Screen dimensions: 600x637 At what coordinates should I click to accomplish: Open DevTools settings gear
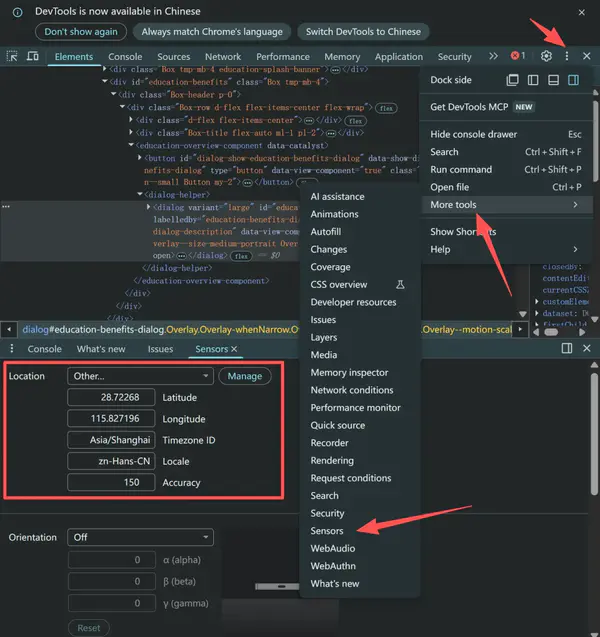point(546,56)
